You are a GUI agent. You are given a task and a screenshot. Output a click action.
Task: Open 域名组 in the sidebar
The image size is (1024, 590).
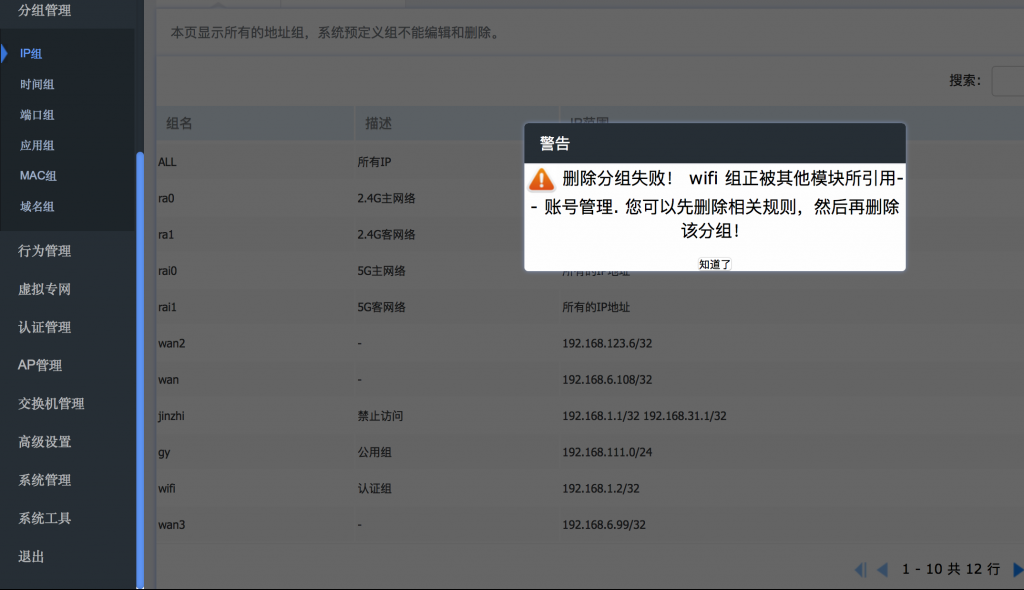37,206
